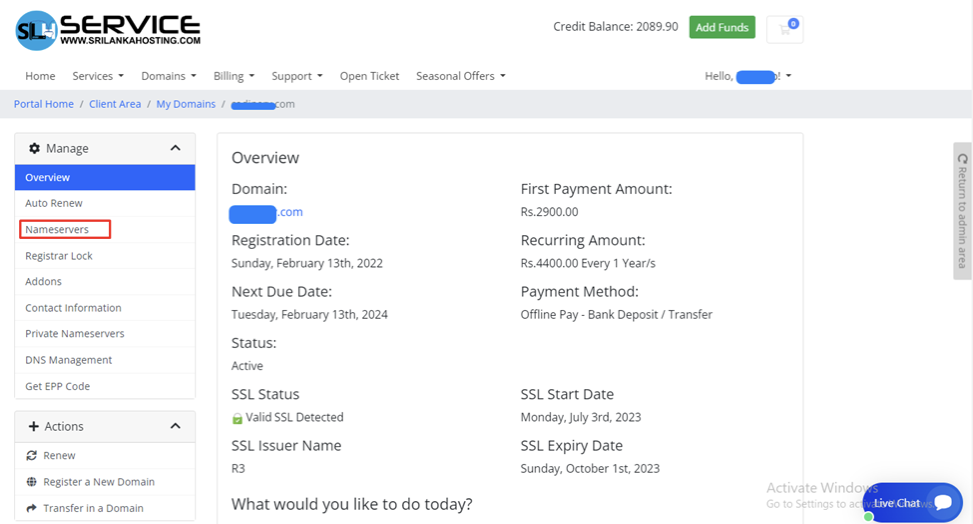Screen dimensions: 973x524
Task: Select Nameservers in the Manage sidebar
Action: pyautogui.click(x=57, y=230)
